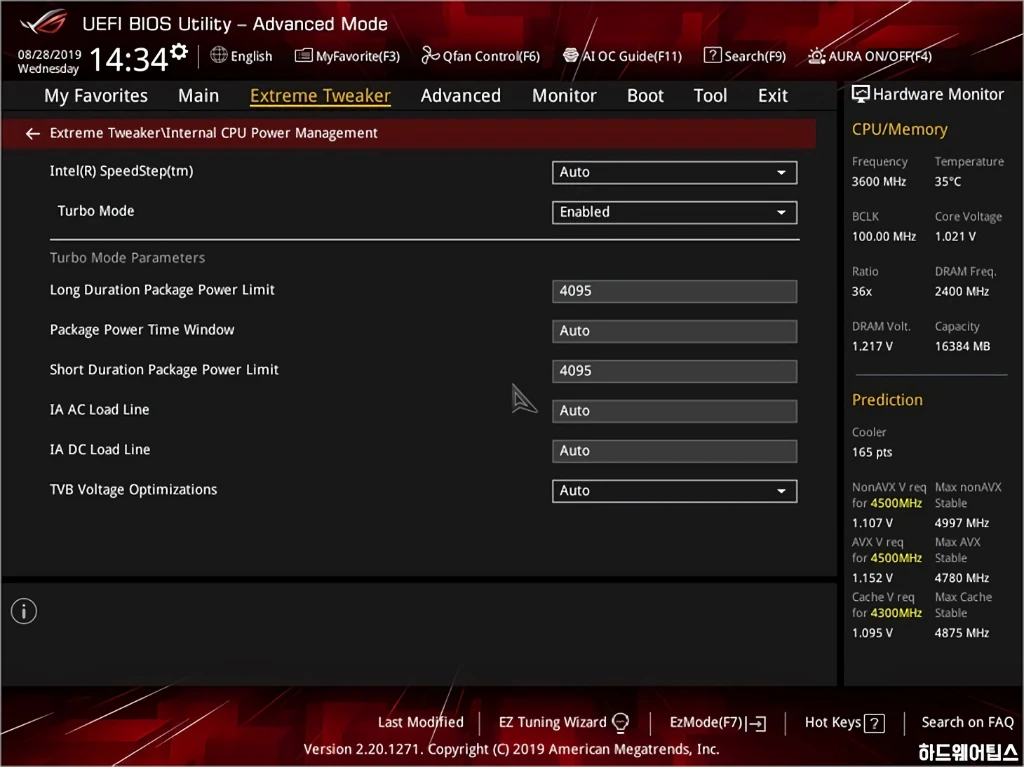Click the EzMode exit arrow icon
Image resolution: width=1024 pixels, height=767 pixels.
tap(757, 723)
